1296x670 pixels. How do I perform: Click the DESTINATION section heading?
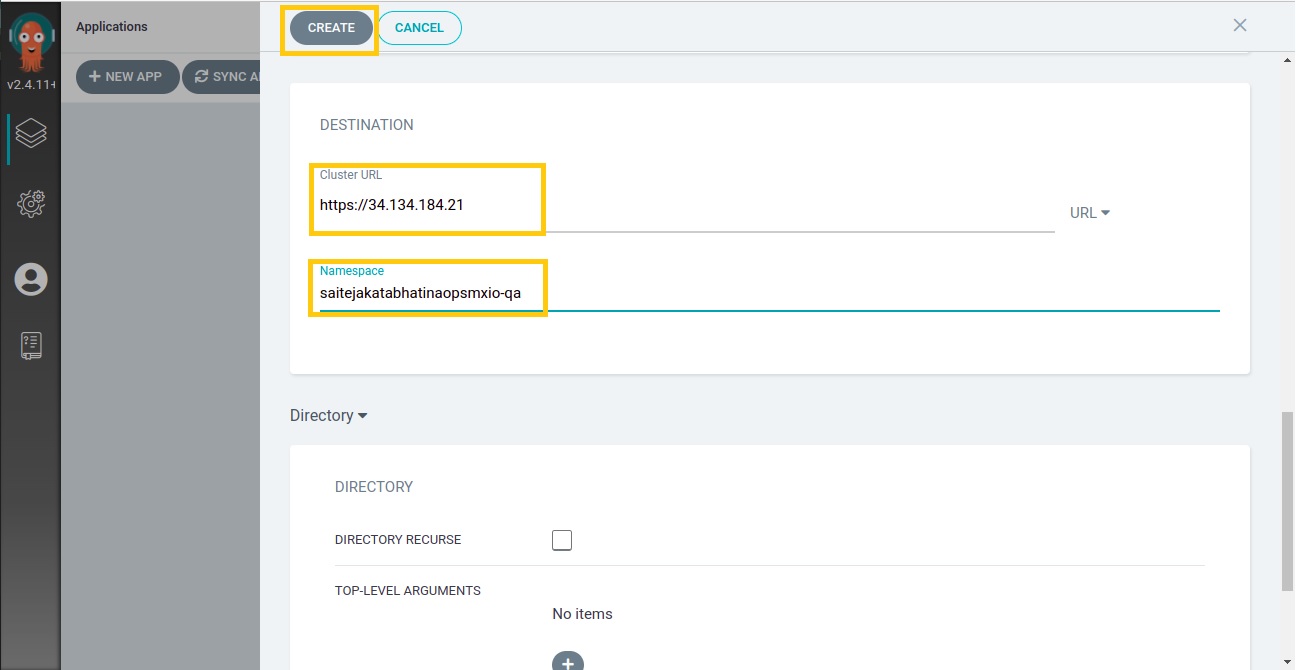tap(366, 125)
